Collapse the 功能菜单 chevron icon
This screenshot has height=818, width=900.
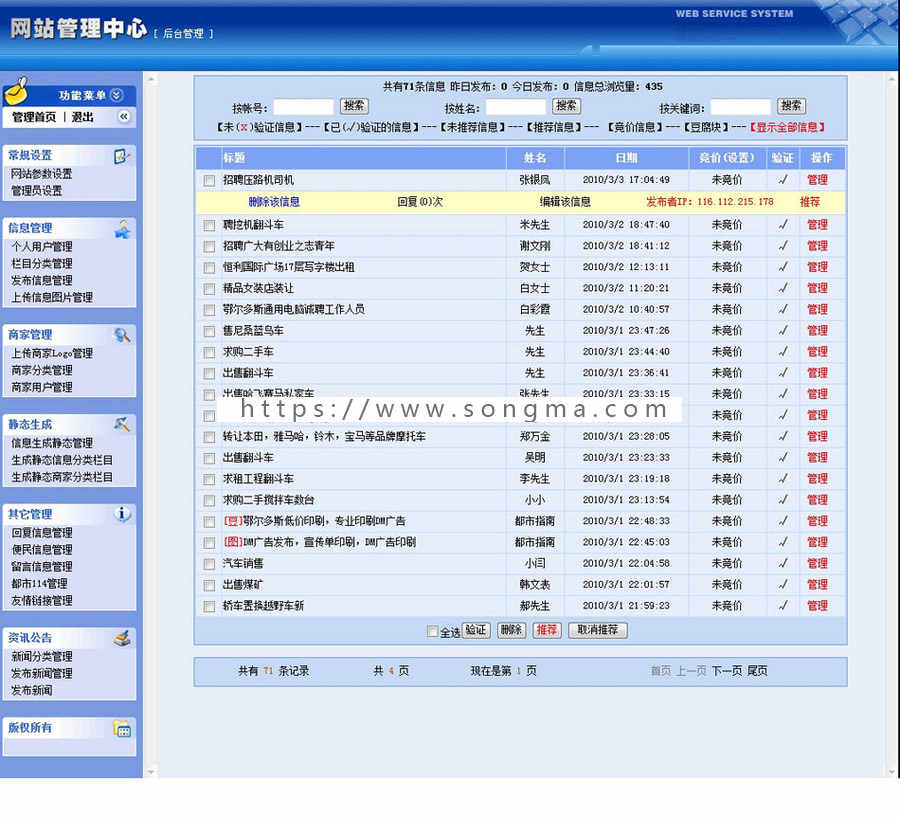pyautogui.click(x=117, y=95)
